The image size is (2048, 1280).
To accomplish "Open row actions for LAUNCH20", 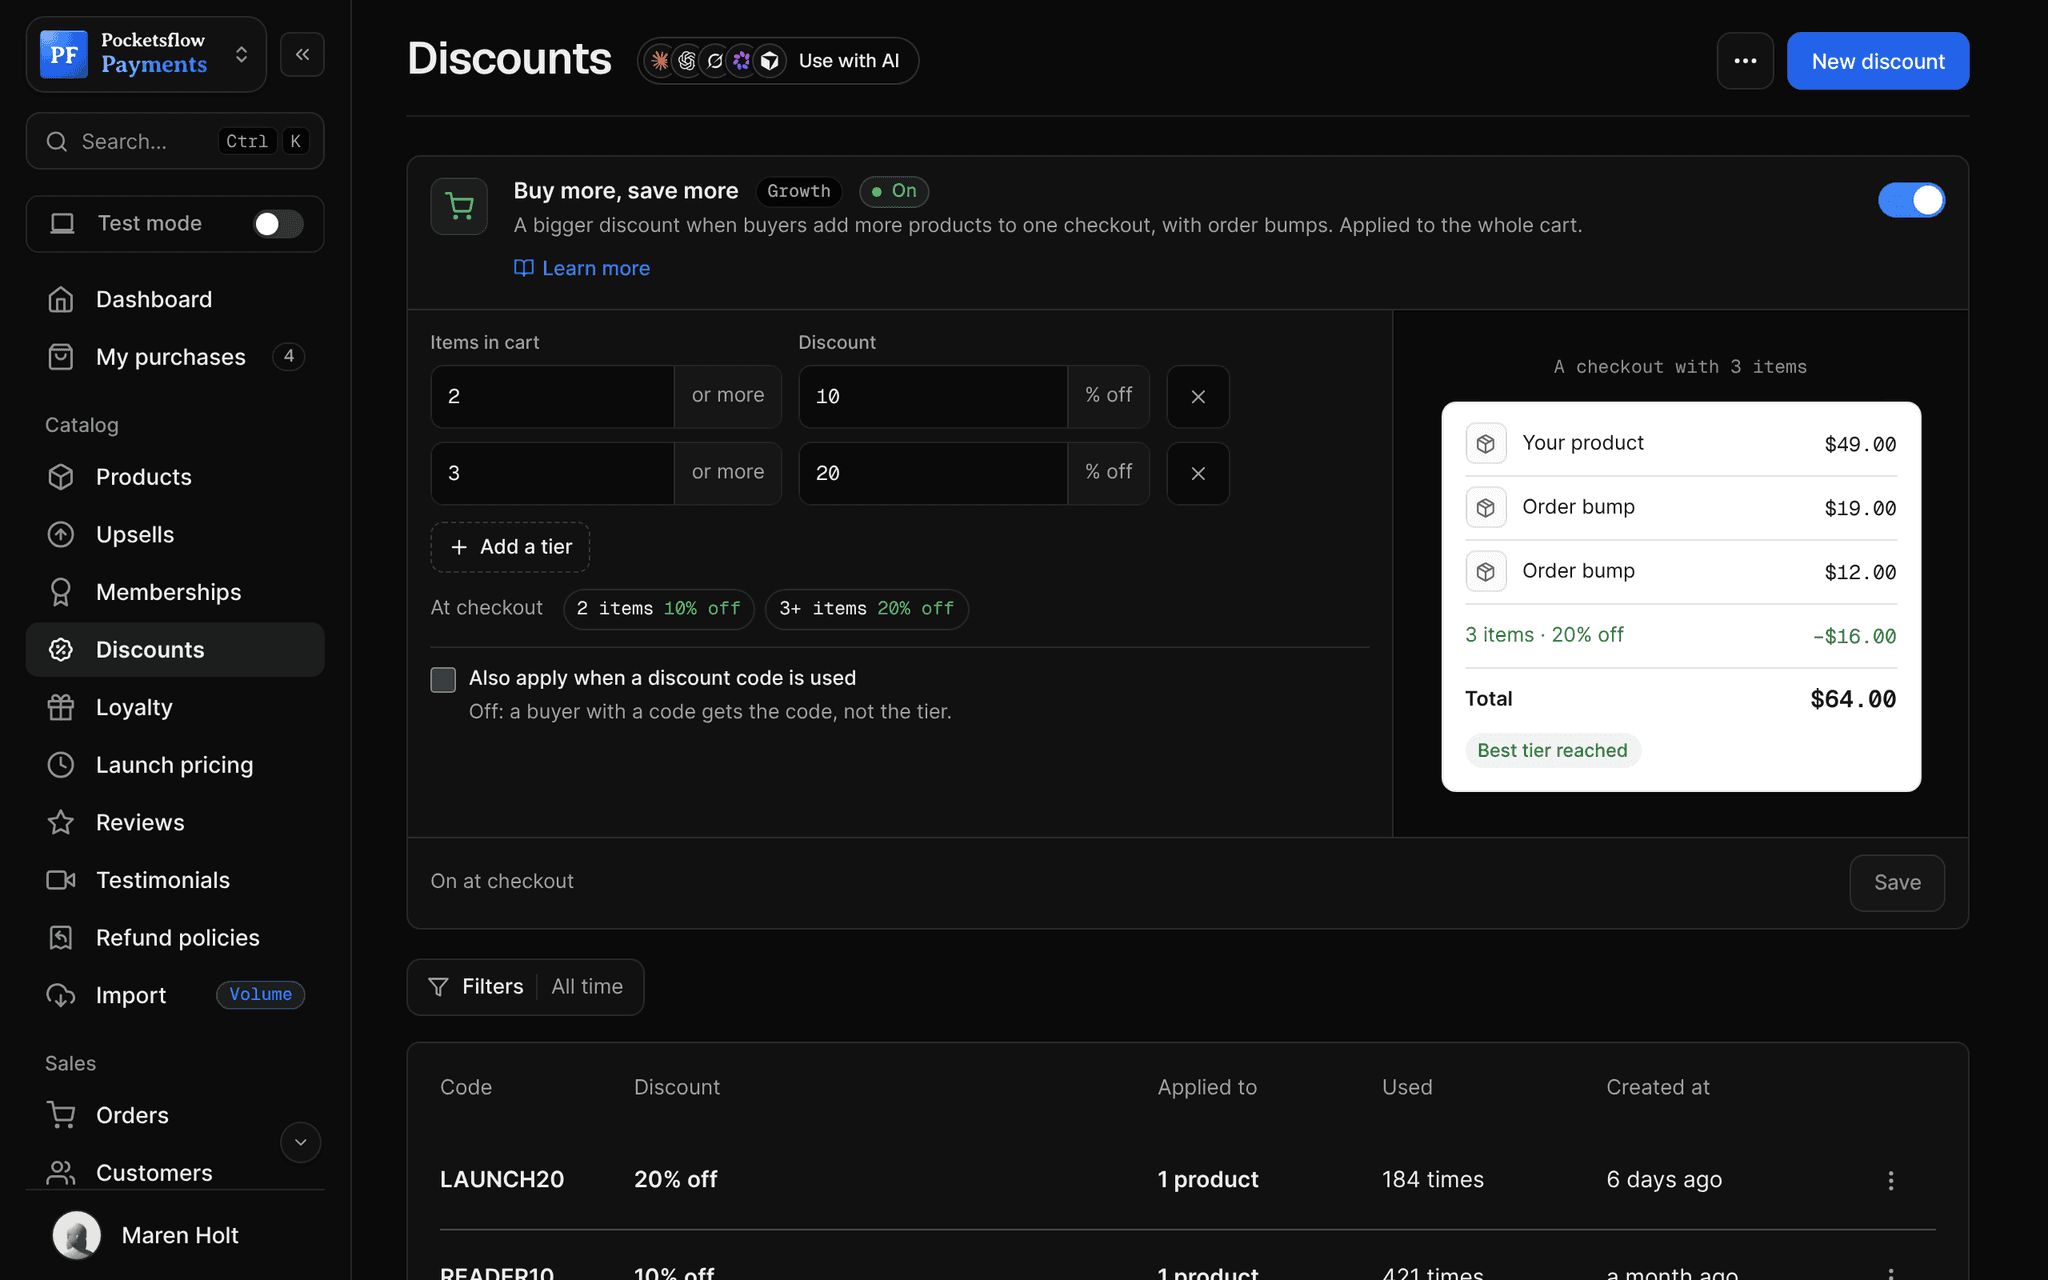I will pyautogui.click(x=1890, y=1180).
